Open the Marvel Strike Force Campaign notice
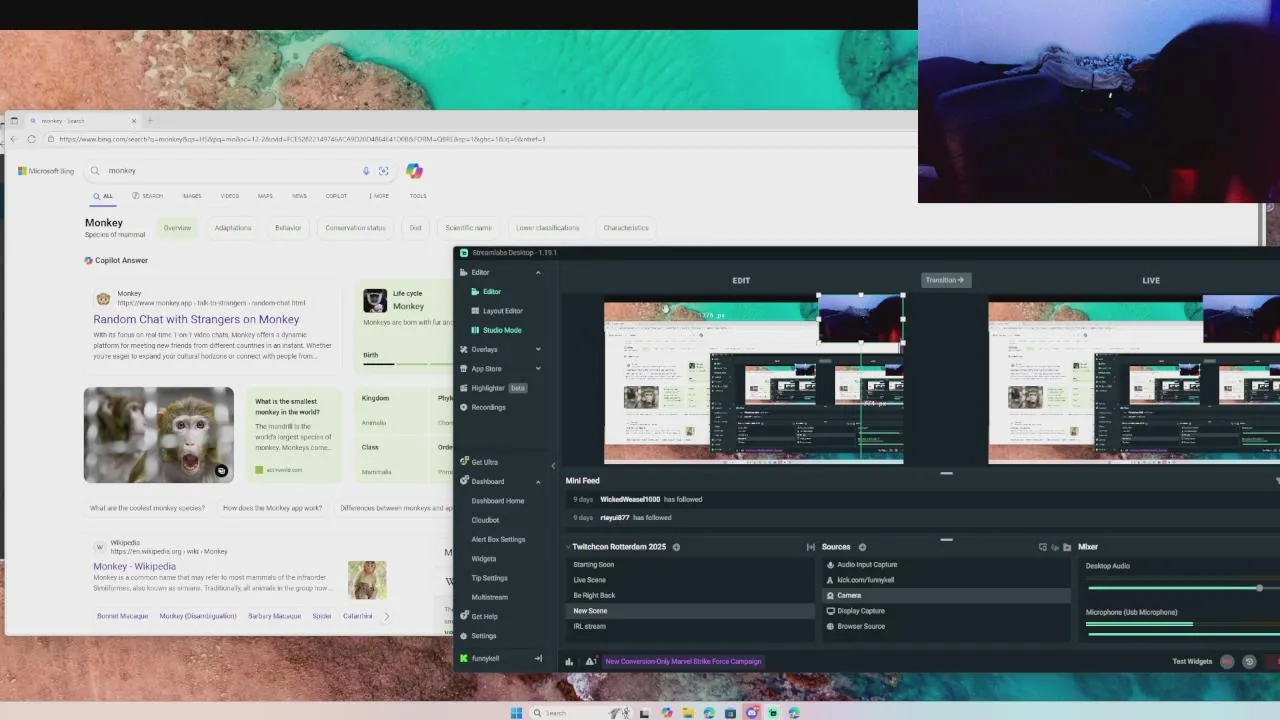Viewport: 1280px width, 720px height. [683, 661]
